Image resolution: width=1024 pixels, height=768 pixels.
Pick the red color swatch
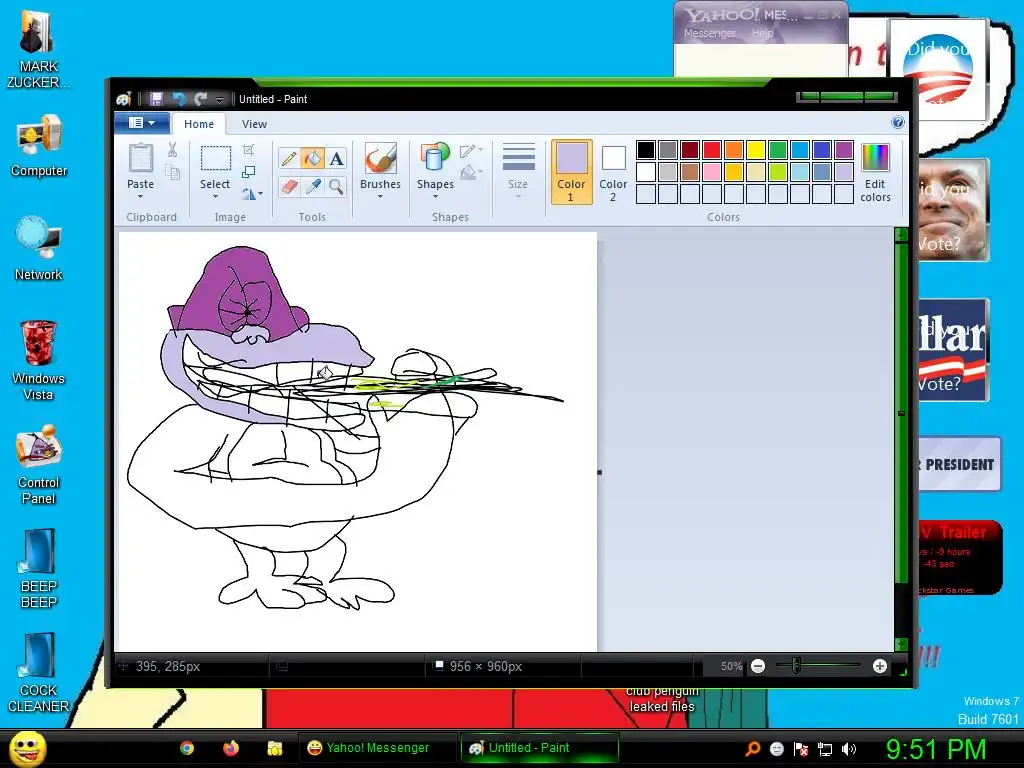coord(712,150)
